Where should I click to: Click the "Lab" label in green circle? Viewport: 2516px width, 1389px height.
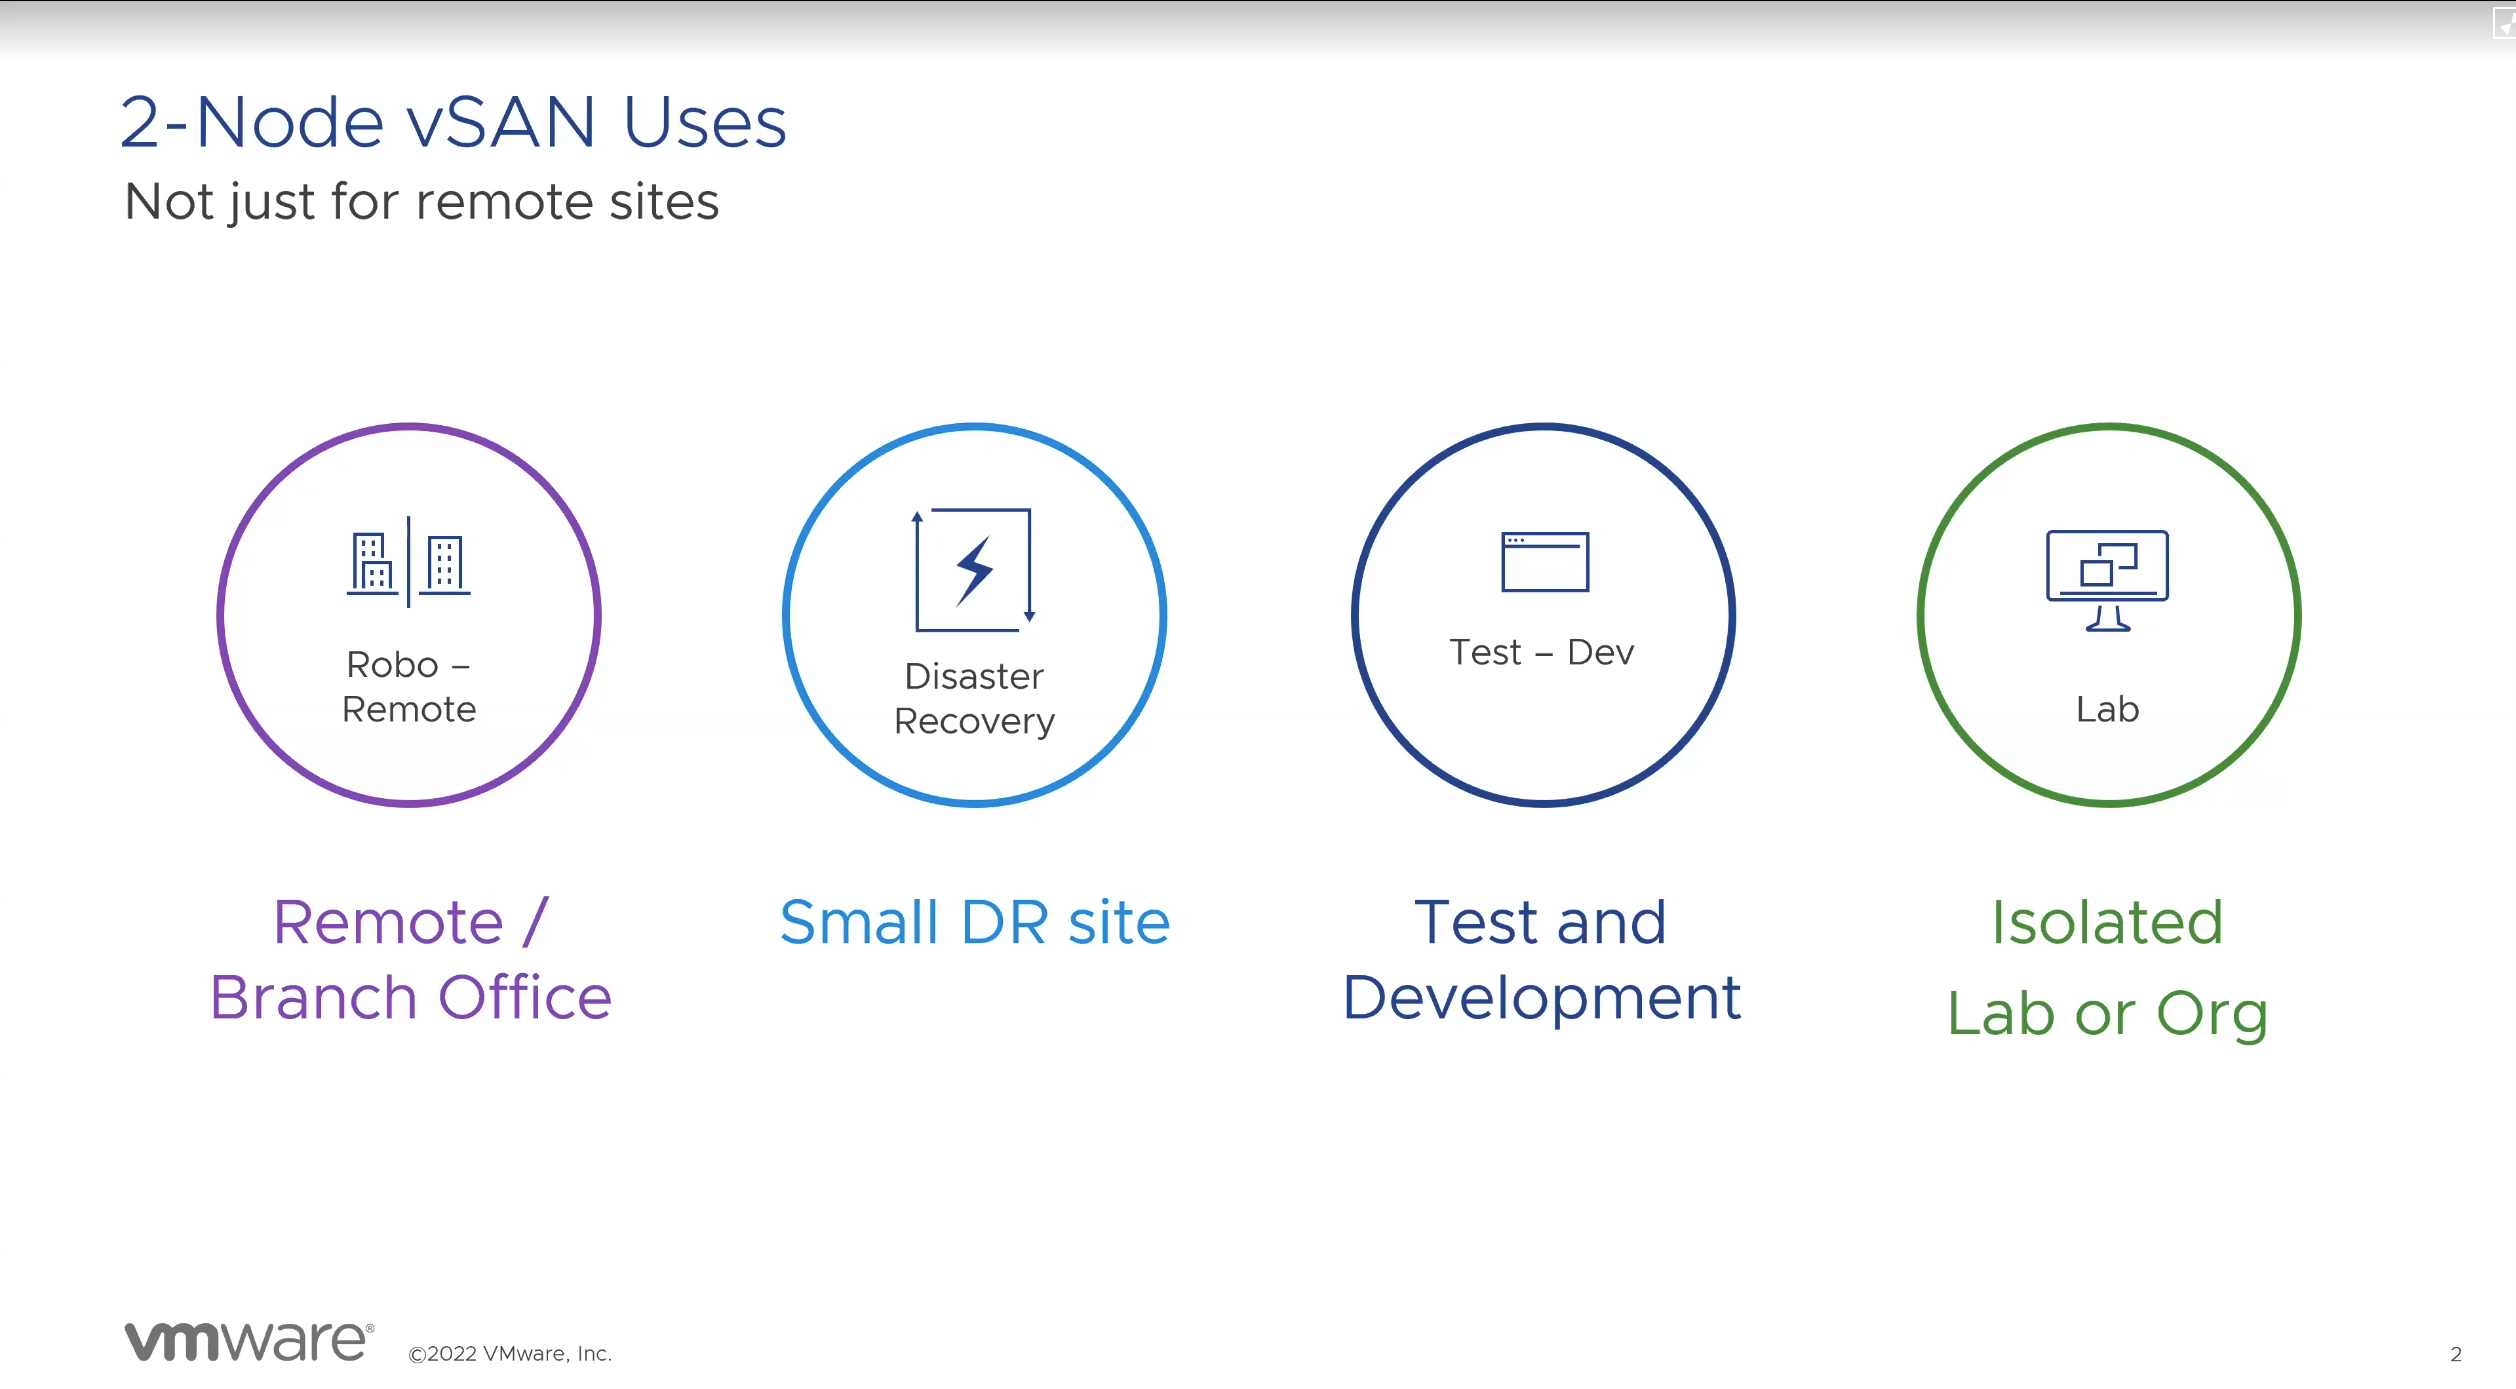tap(2107, 710)
